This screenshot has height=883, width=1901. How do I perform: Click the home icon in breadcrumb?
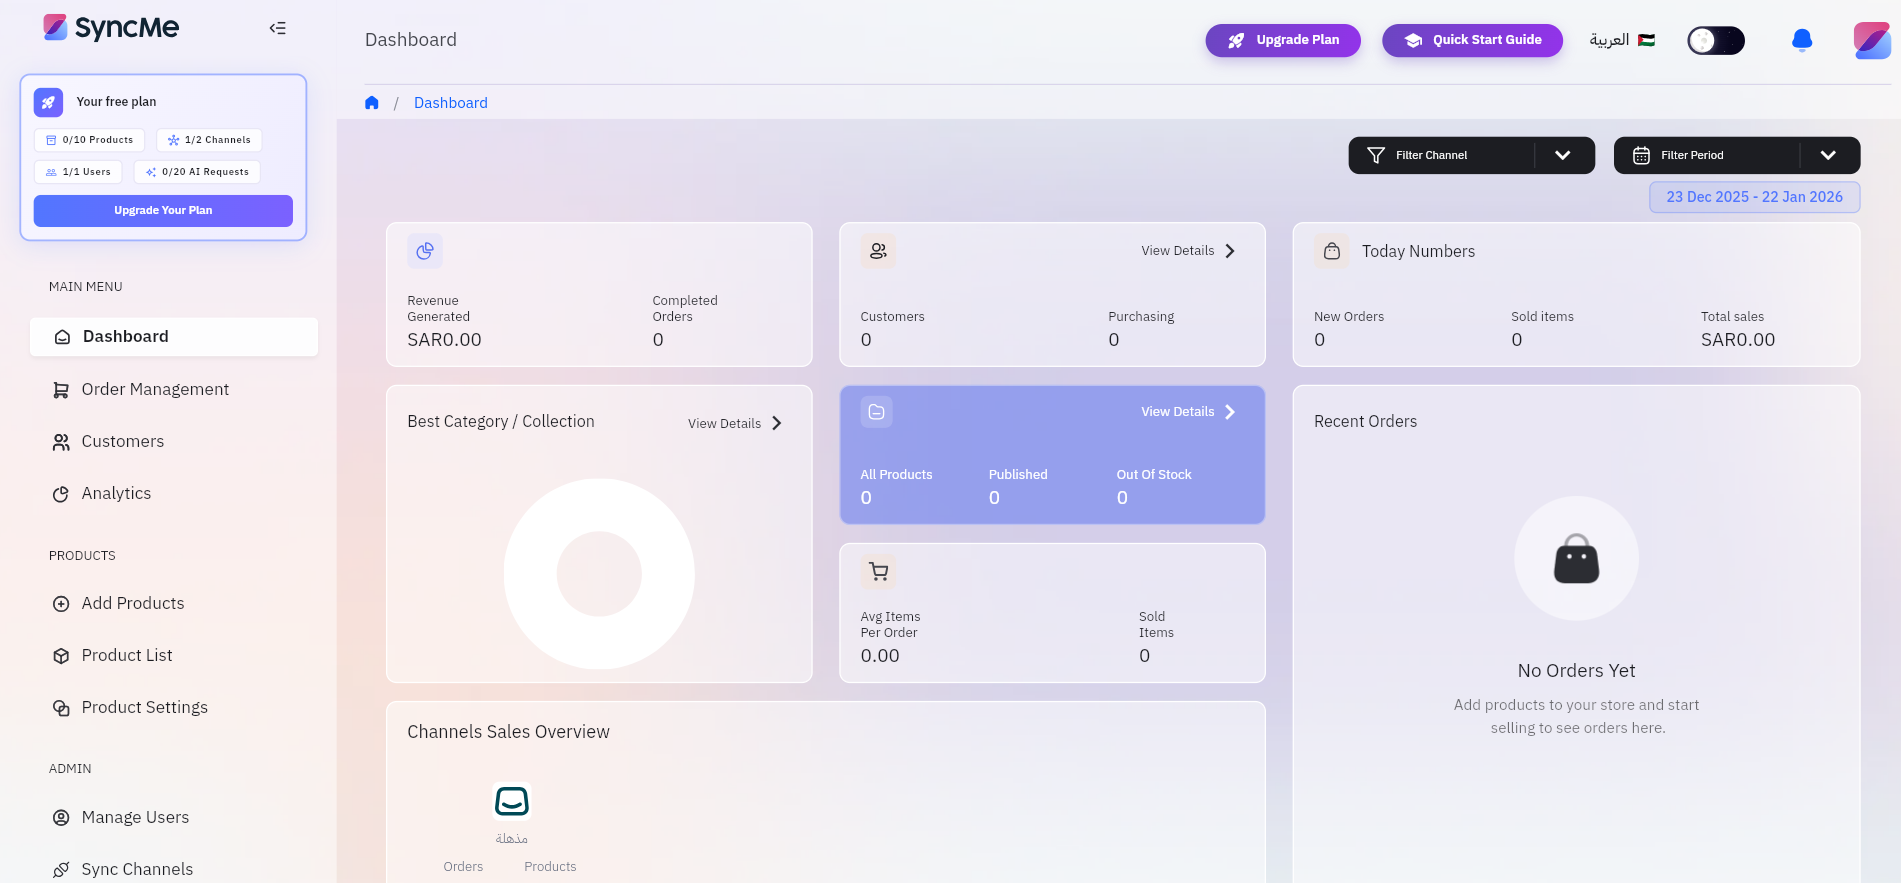372,103
